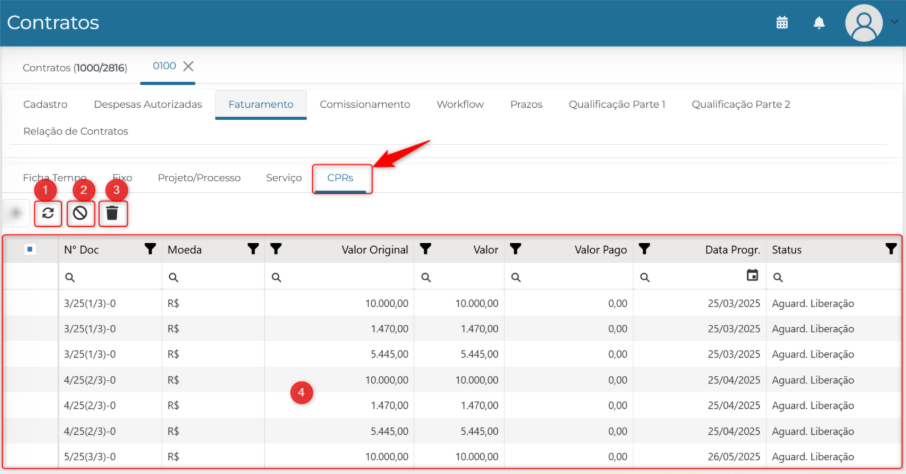
Task: Click search icon under Data Progr.
Action: (645, 277)
